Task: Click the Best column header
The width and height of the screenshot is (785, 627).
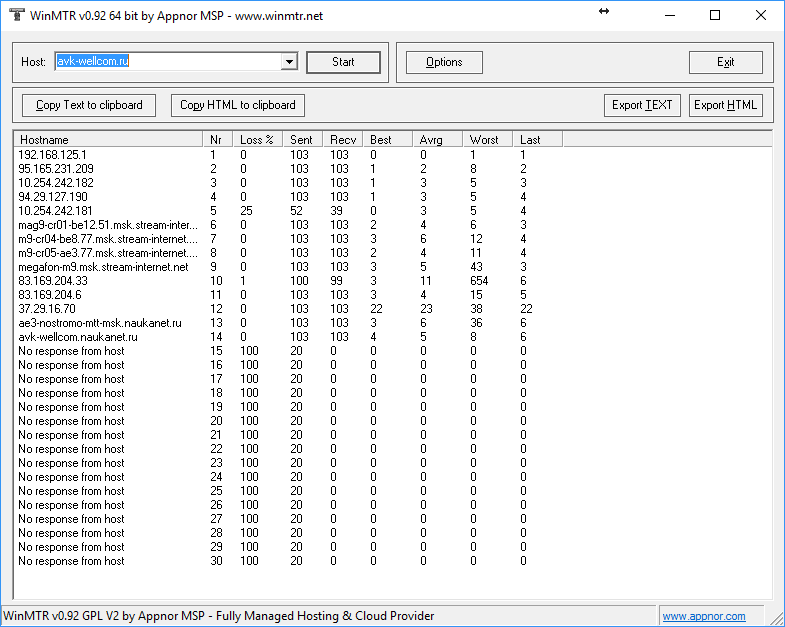Action: [387, 140]
